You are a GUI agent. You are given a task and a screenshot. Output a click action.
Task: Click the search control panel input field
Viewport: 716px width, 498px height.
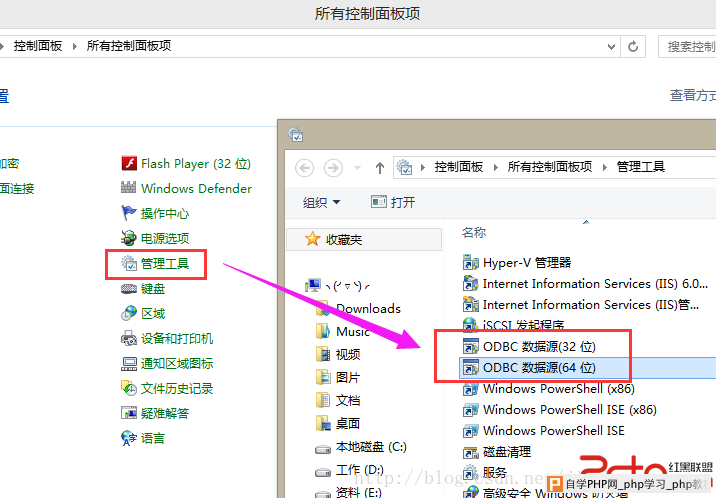[687, 46]
